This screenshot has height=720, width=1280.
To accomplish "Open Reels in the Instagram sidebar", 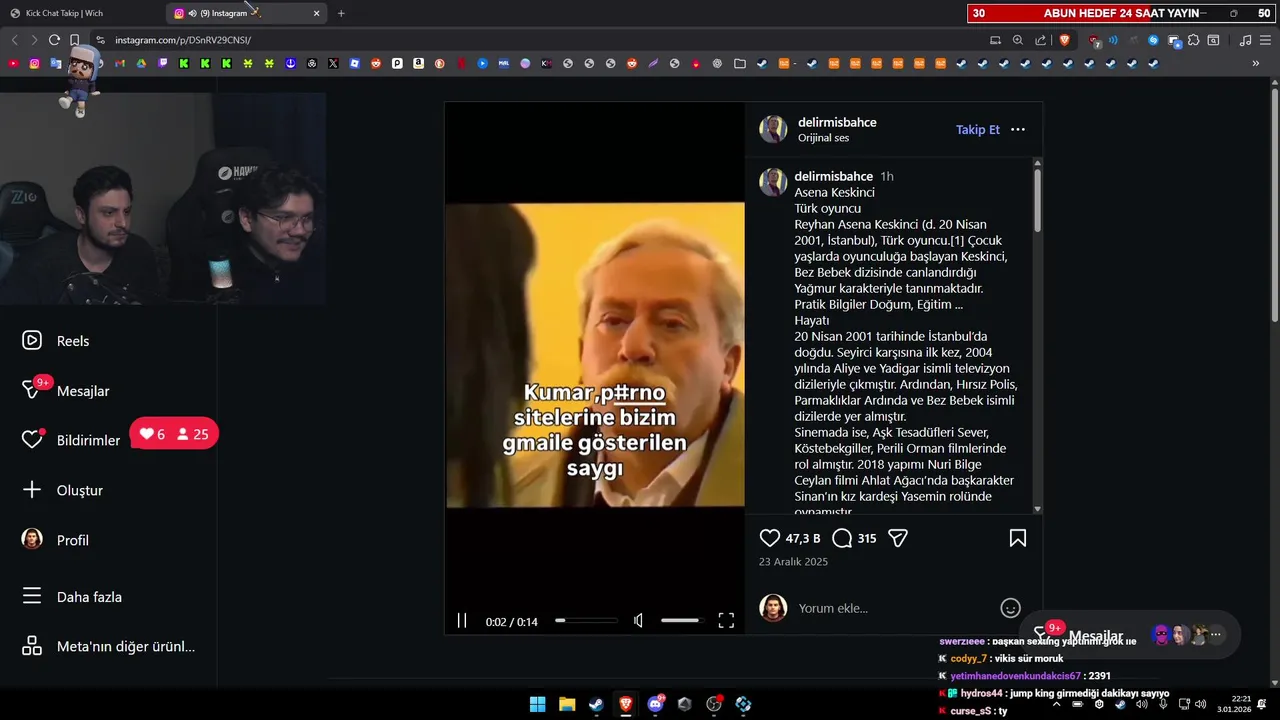I will (55, 341).
